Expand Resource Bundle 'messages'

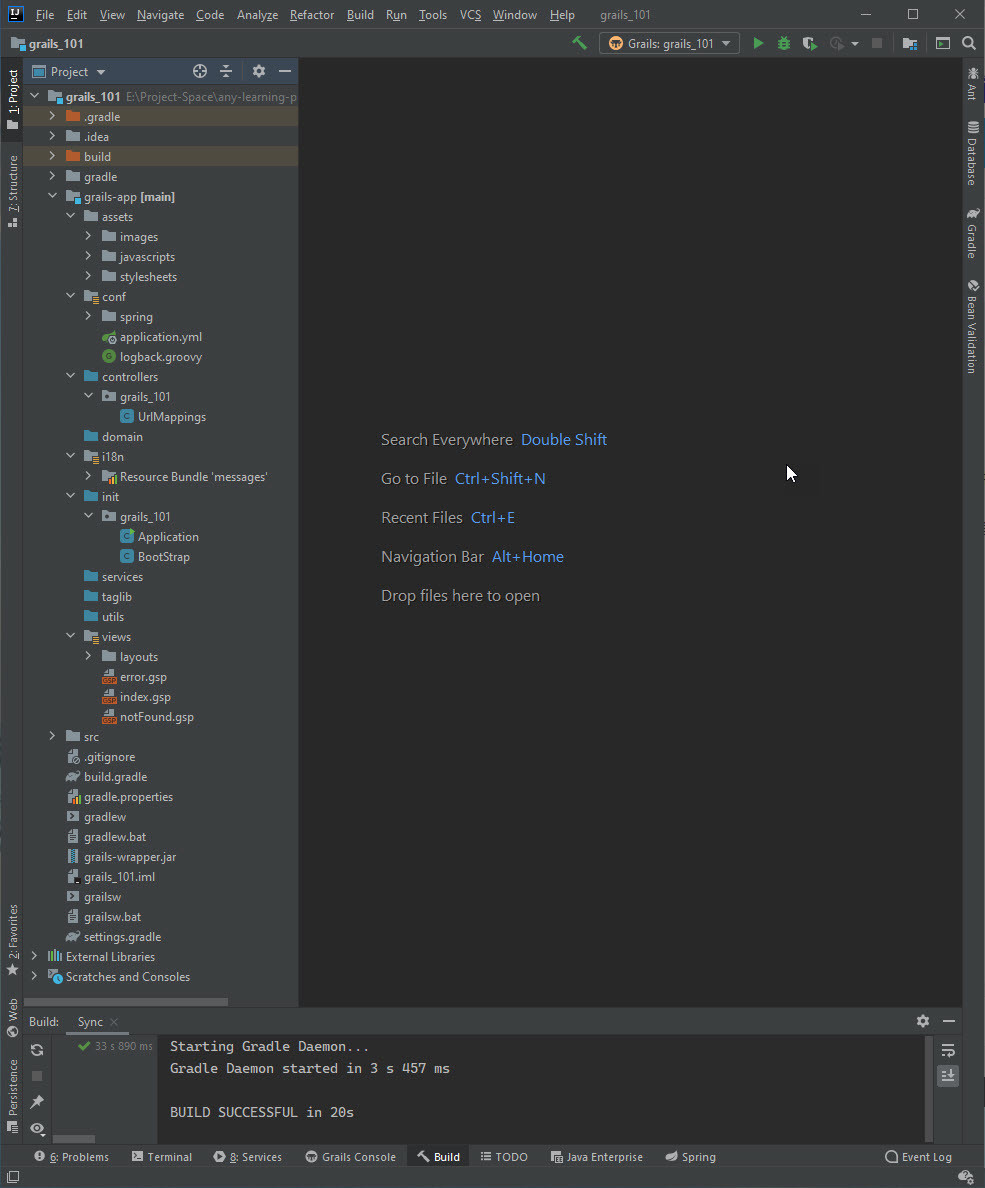88,476
